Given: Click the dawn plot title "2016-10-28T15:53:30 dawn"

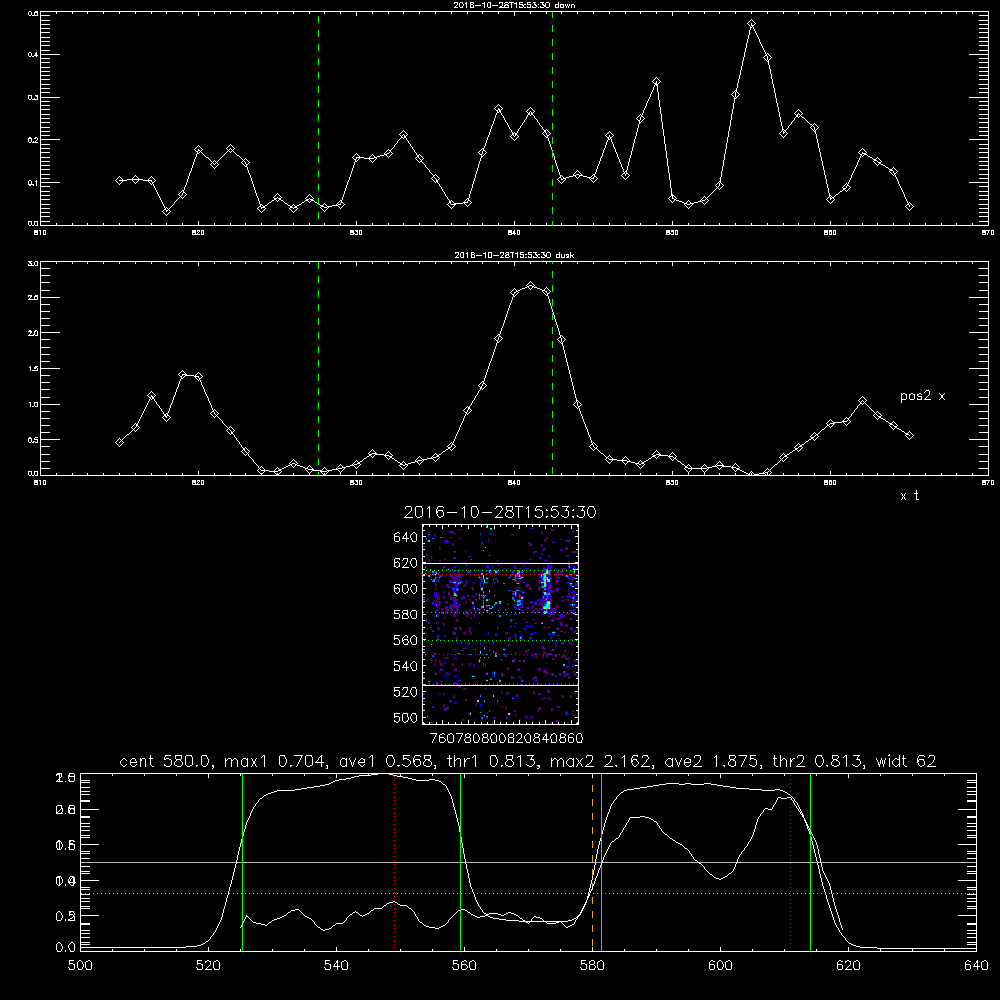Looking at the screenshot, I should coord(514,5).
